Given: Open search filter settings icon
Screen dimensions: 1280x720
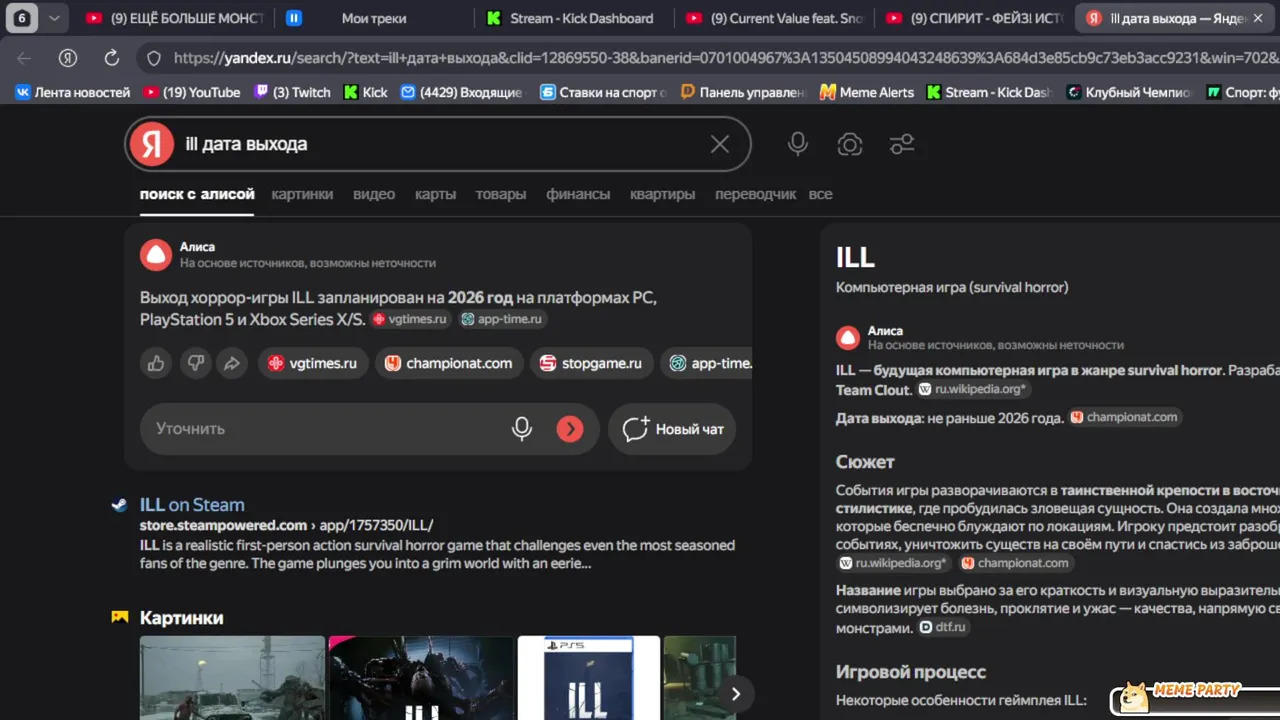Looking at the screenshot, I should coord(902,144).
